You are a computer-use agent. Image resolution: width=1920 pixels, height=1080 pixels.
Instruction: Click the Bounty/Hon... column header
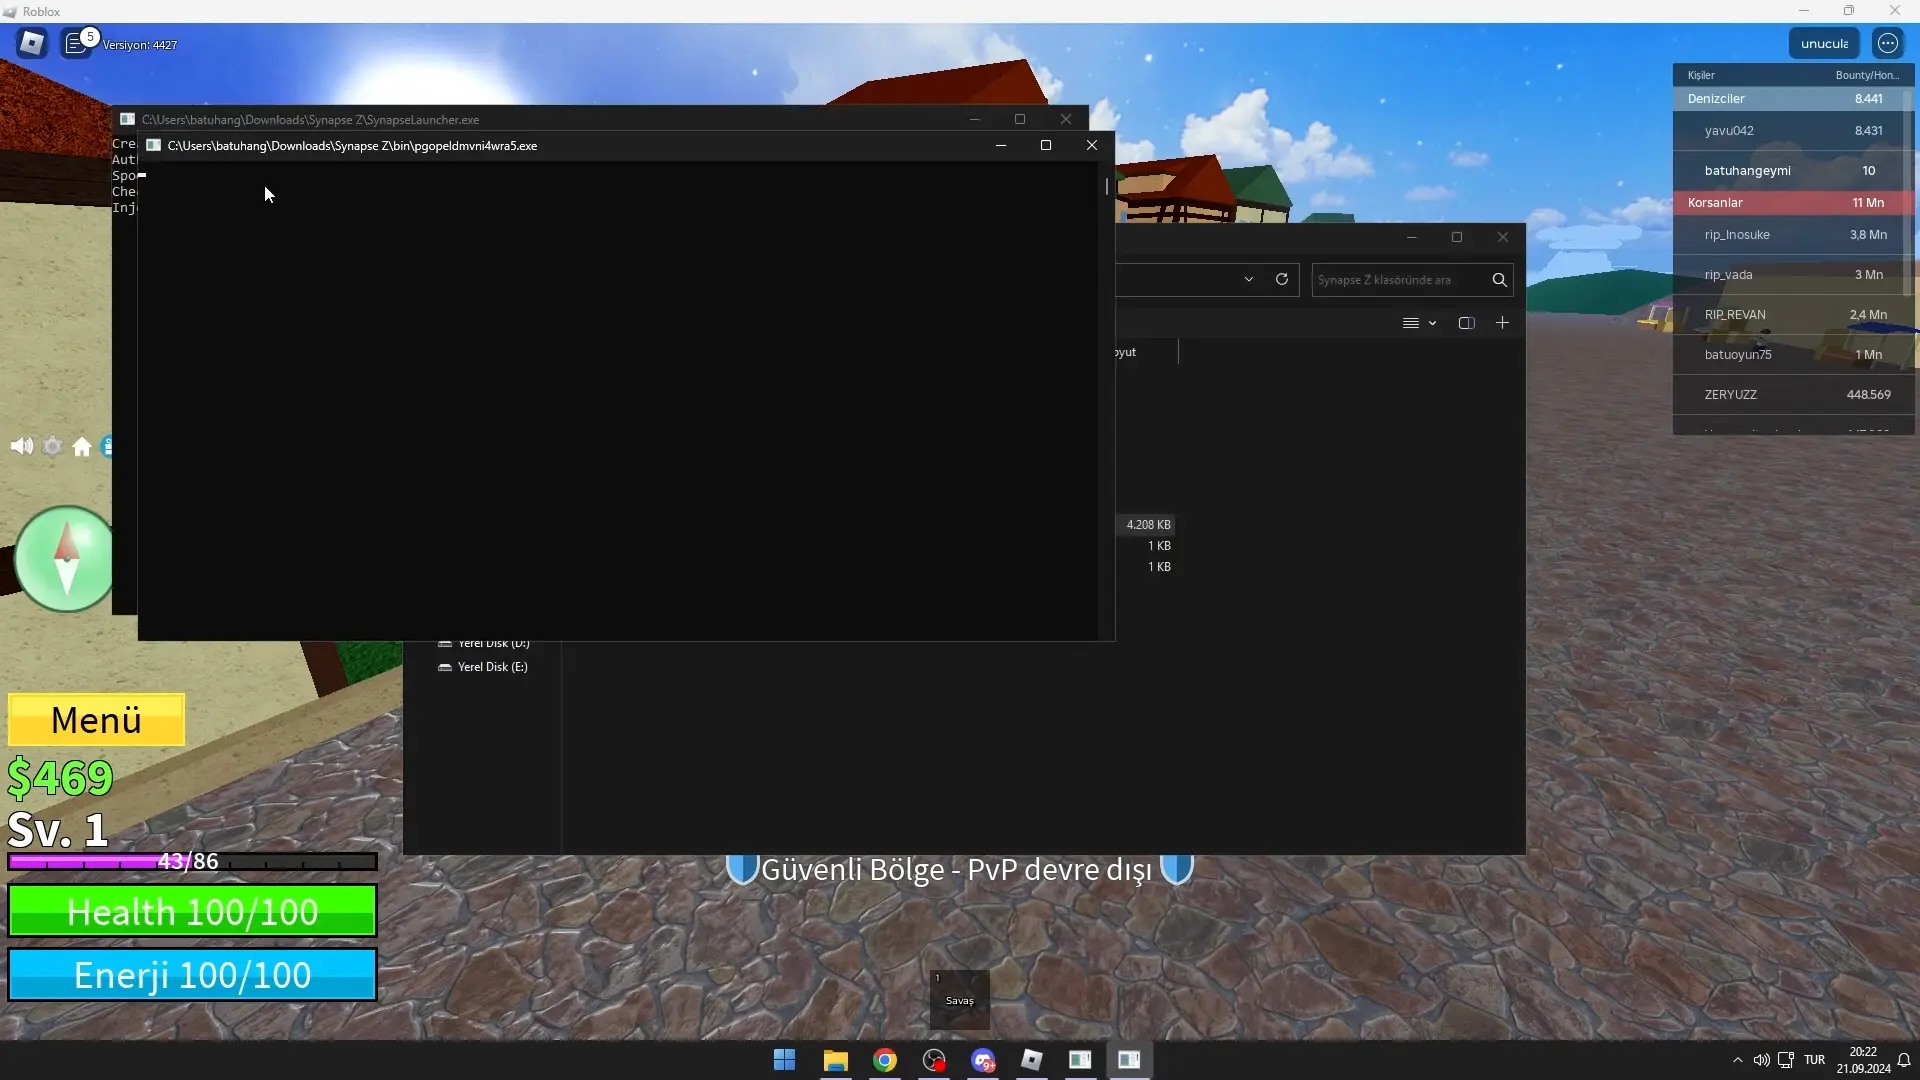1867,75
